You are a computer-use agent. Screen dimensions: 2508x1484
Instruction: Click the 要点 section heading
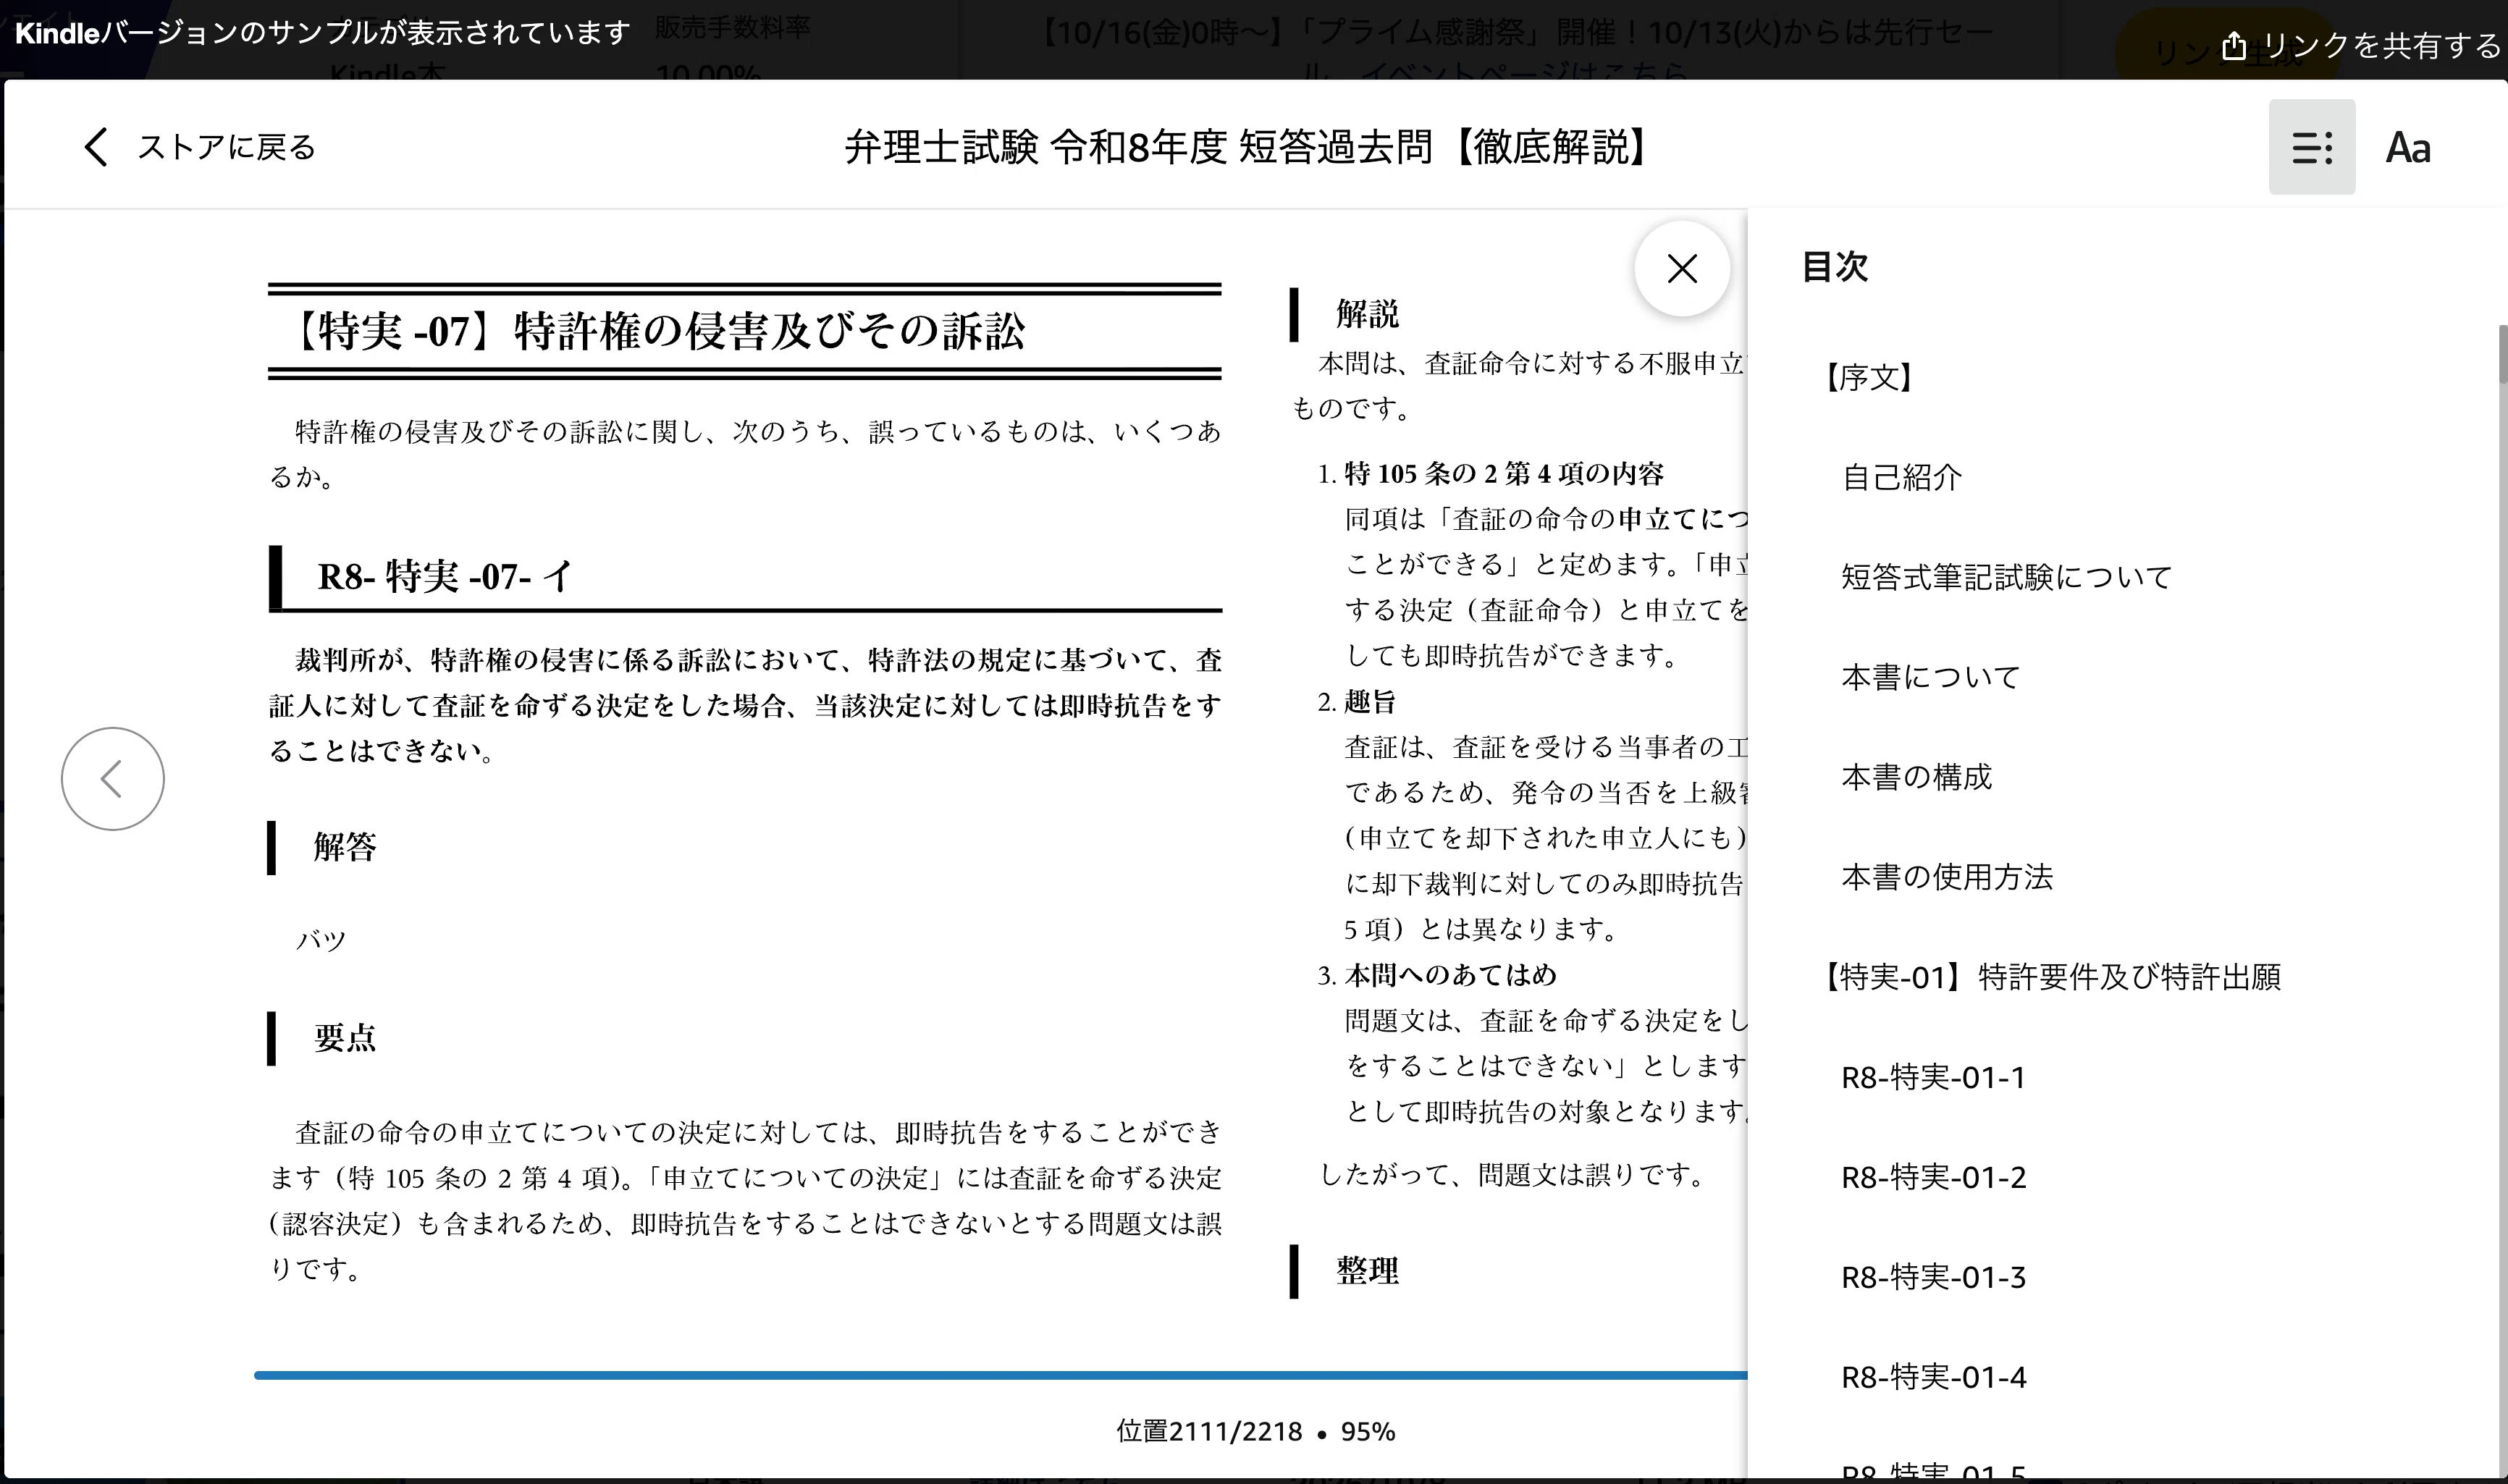click(345, 1037)
